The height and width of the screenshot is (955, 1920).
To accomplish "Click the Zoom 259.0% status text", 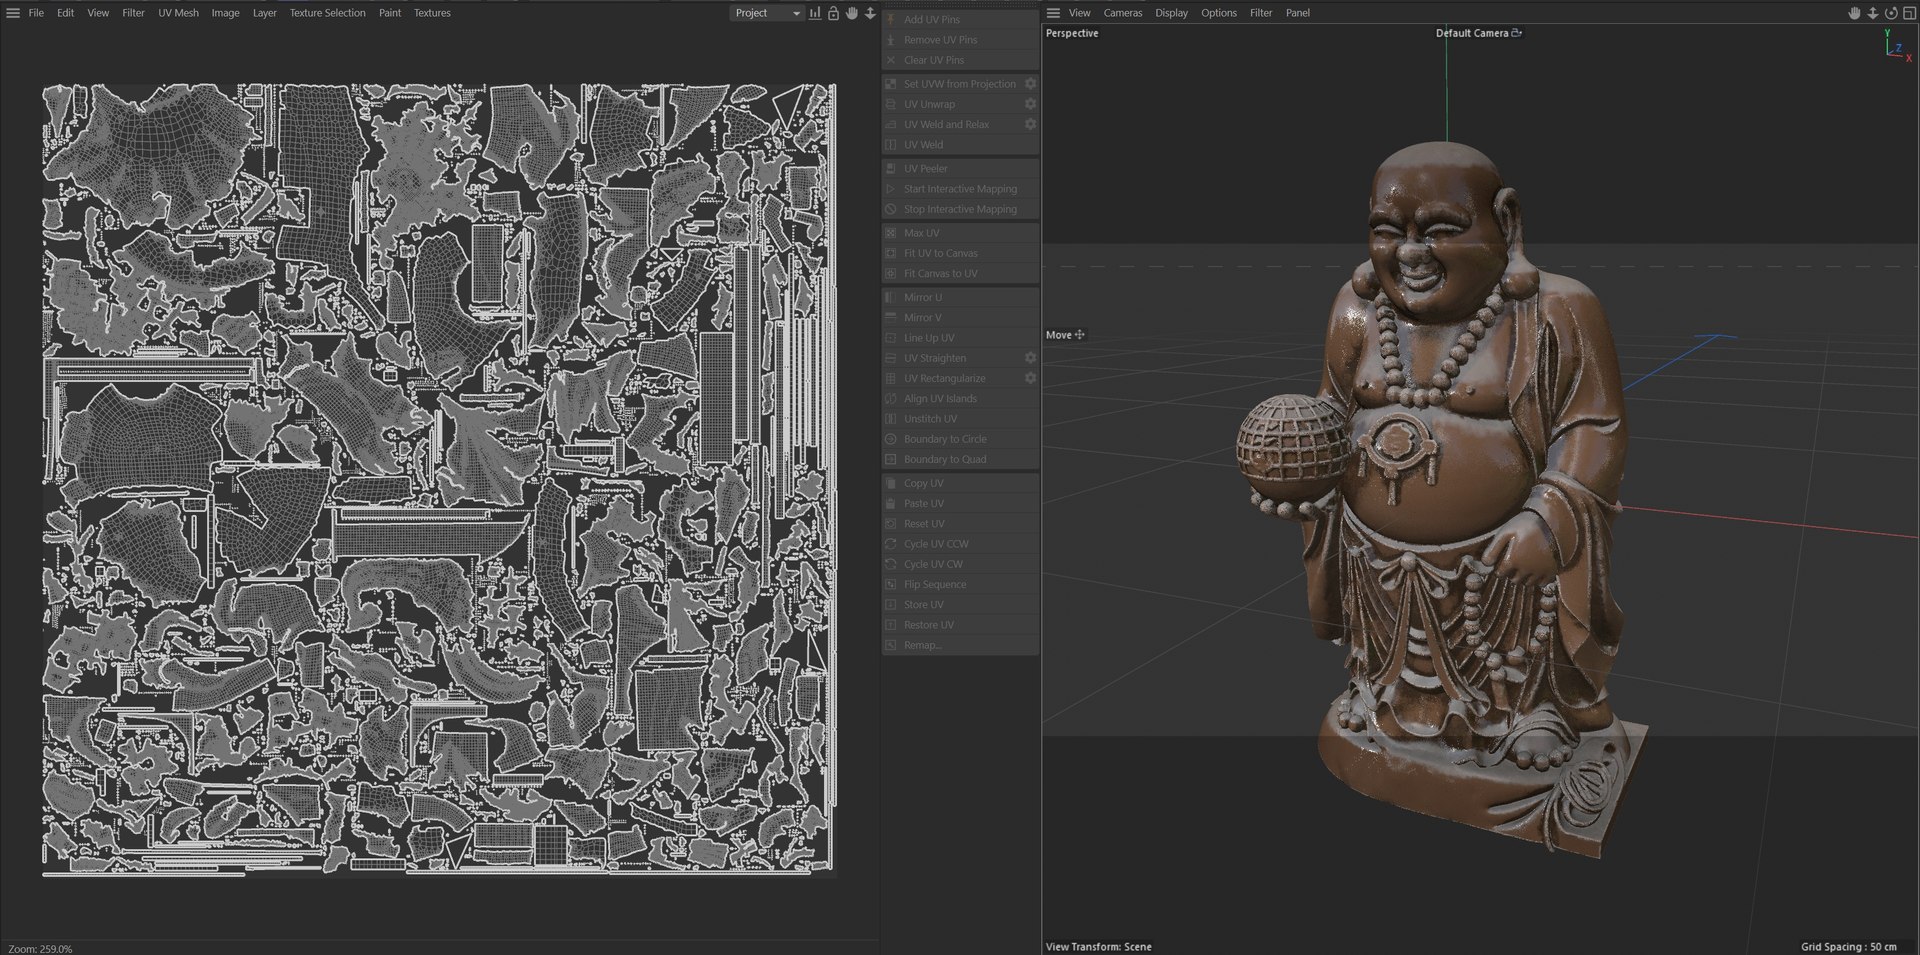I will [x=40, y=948].
